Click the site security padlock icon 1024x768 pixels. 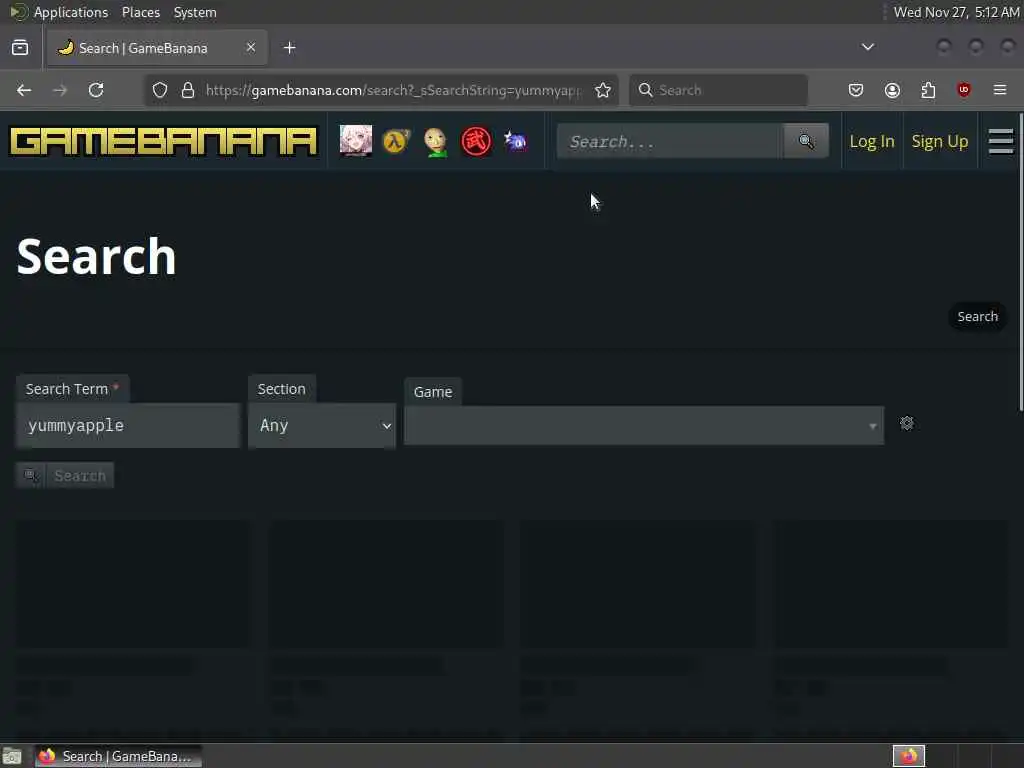pyautogui.click(x=188, y=90)
